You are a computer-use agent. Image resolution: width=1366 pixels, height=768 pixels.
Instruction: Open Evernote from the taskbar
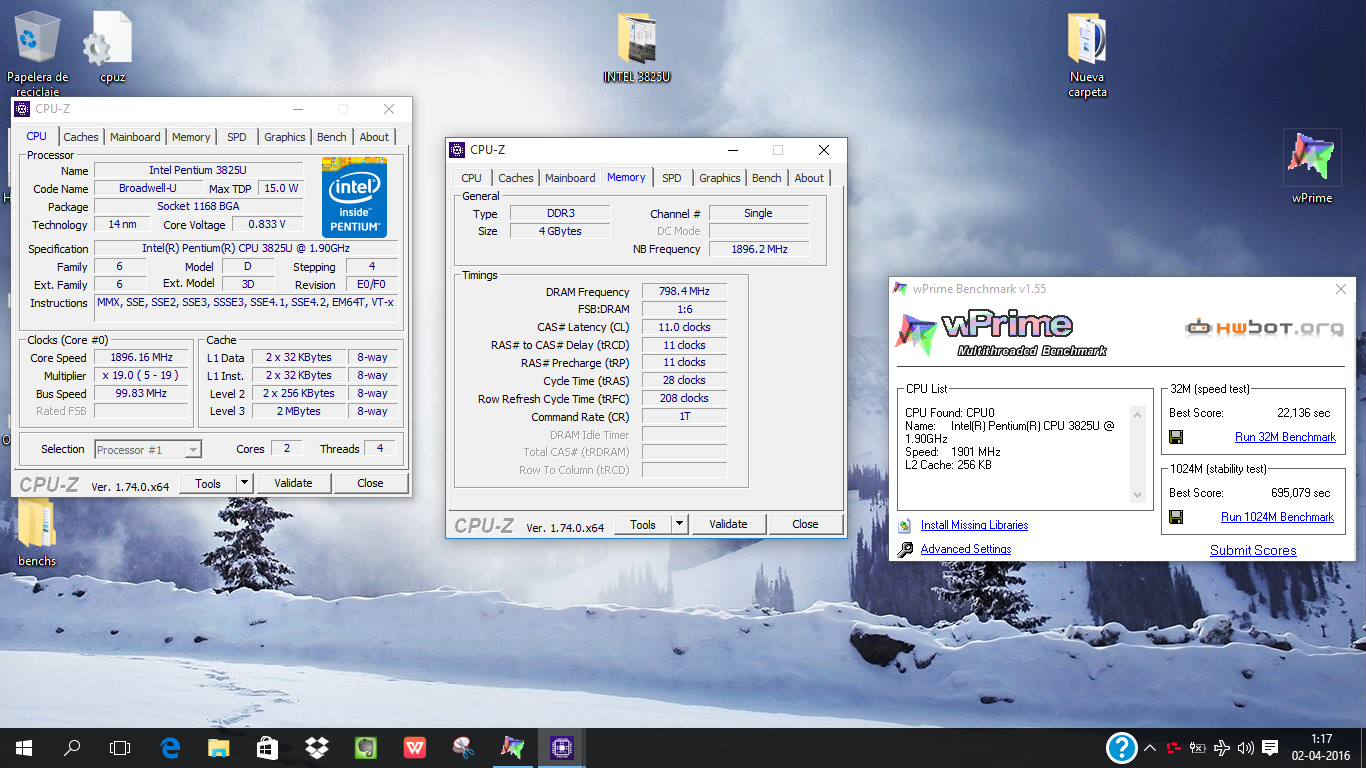pos(365,748)
